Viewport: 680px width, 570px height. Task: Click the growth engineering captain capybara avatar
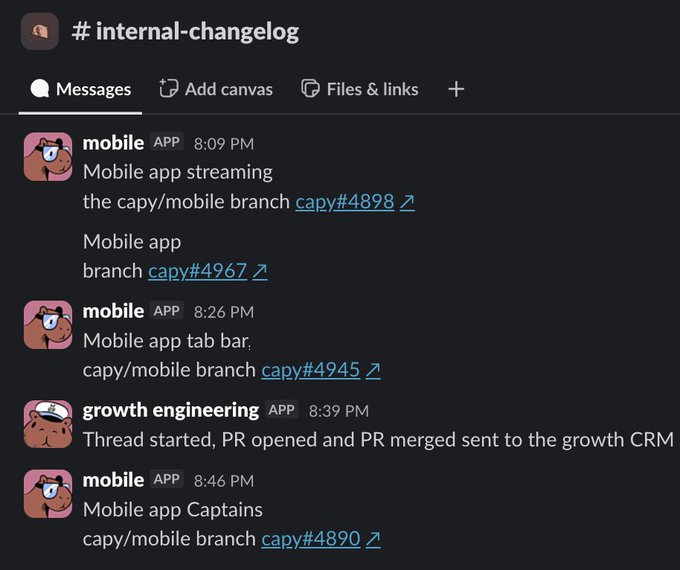coord(48,424)
